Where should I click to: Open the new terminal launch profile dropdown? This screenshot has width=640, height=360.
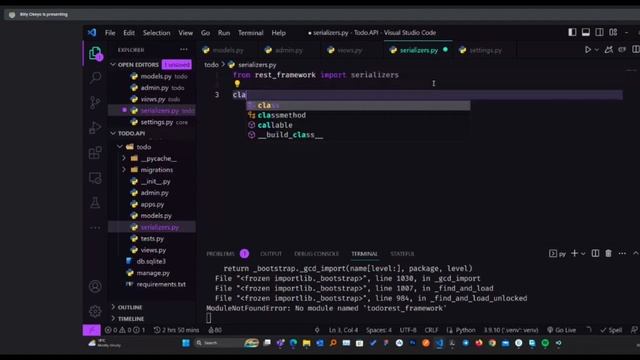pyautogui.click(x=583, y=254)
